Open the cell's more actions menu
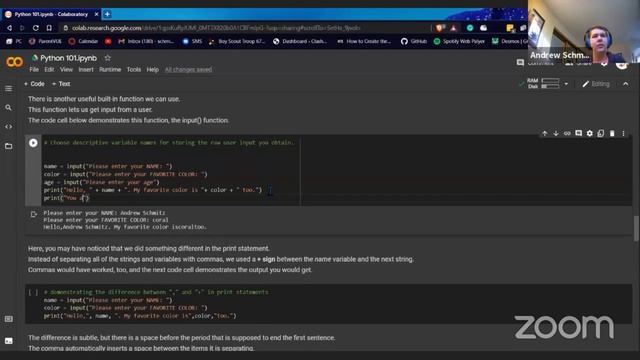 (623, 133)
